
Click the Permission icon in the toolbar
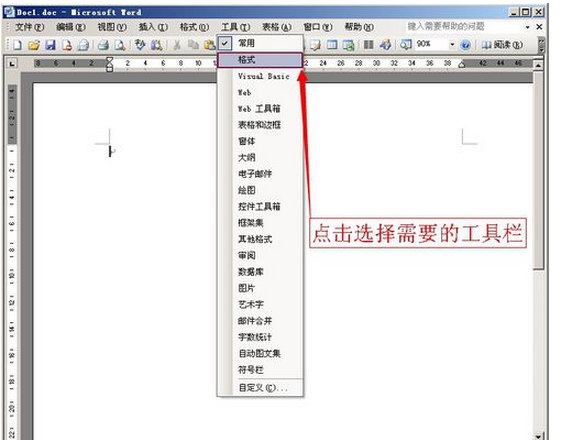67,45
